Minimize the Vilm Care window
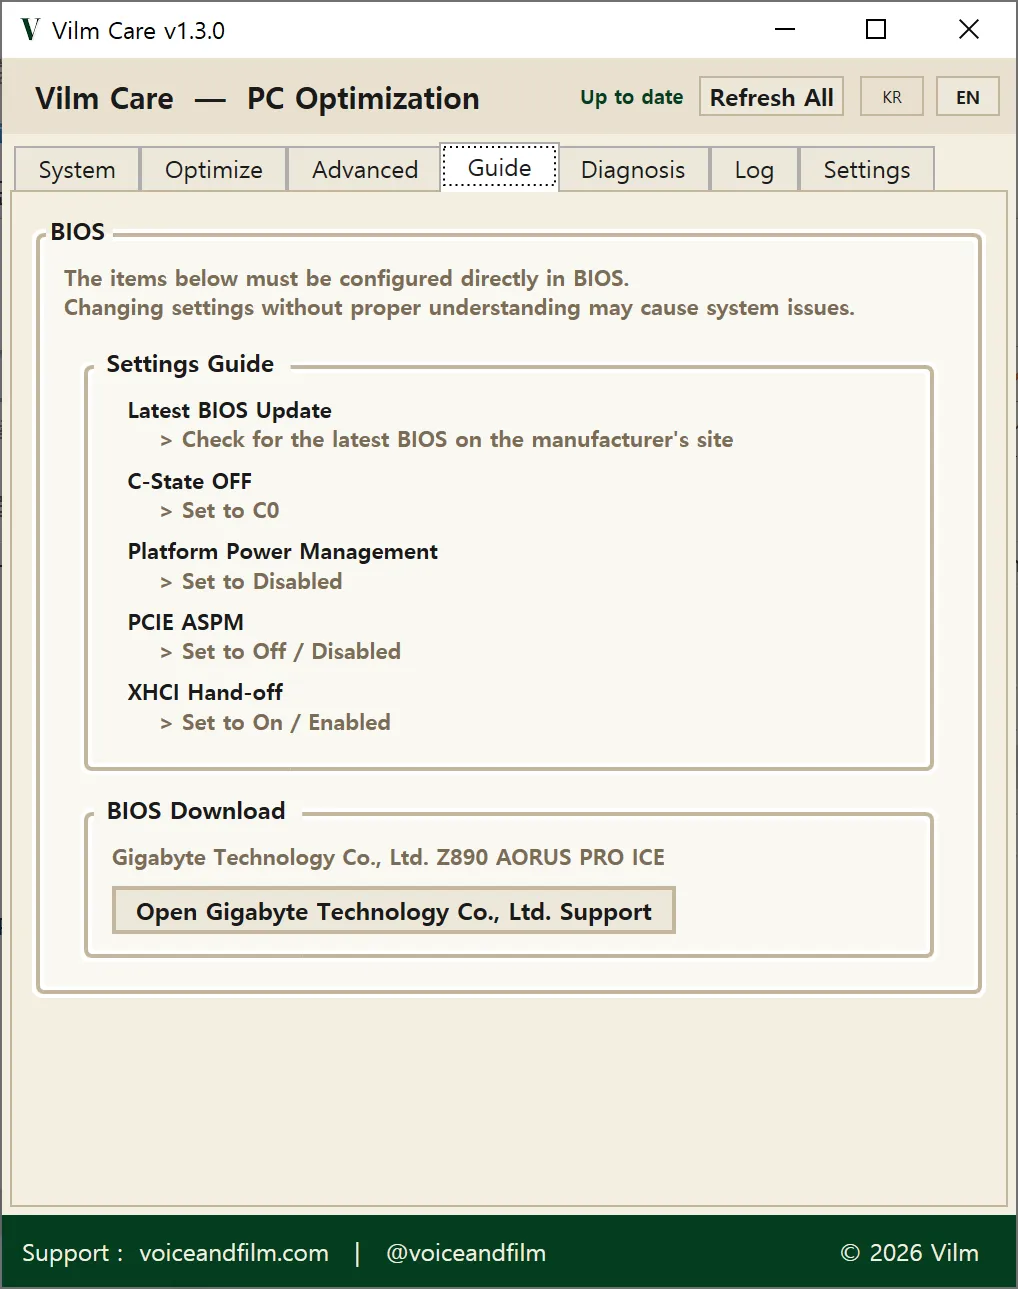The image size is (1018, 1289). (x=785, y=30)
